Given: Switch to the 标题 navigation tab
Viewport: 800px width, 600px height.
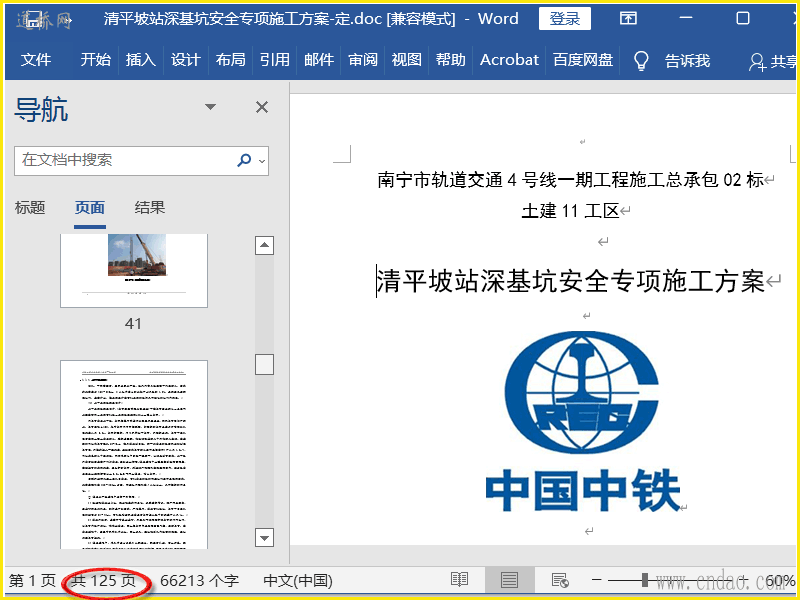Looking at the screenshot, I should (30, 208).
